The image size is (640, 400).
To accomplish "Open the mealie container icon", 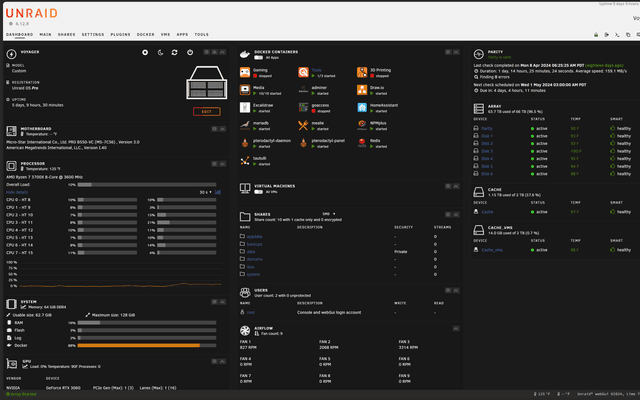I will point(303,125).
